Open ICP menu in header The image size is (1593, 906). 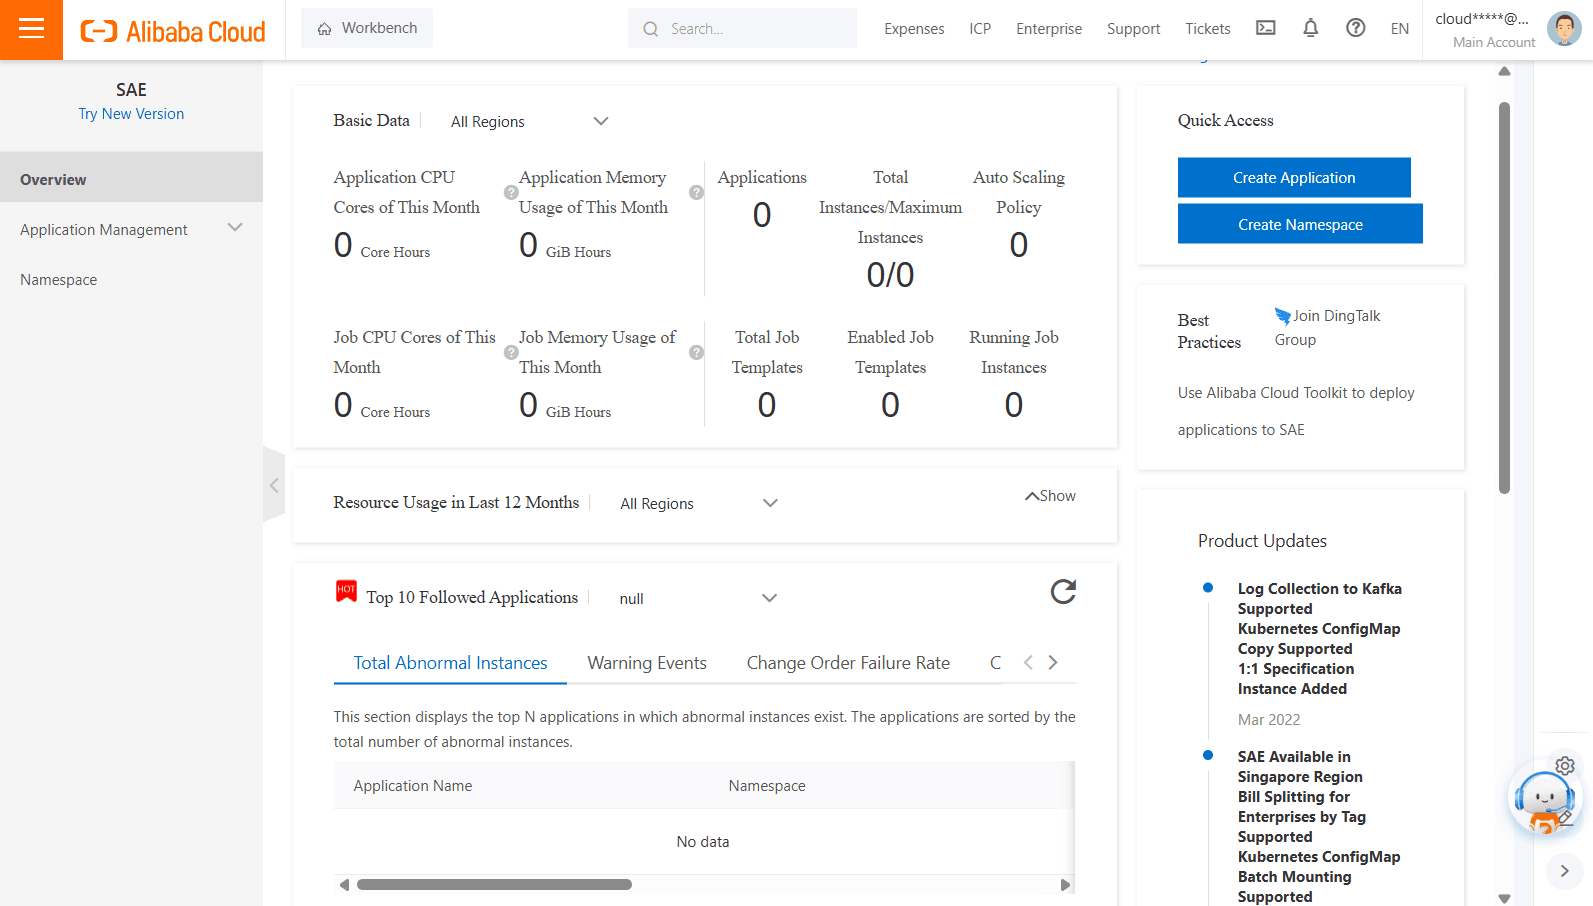tap(980, 29)
